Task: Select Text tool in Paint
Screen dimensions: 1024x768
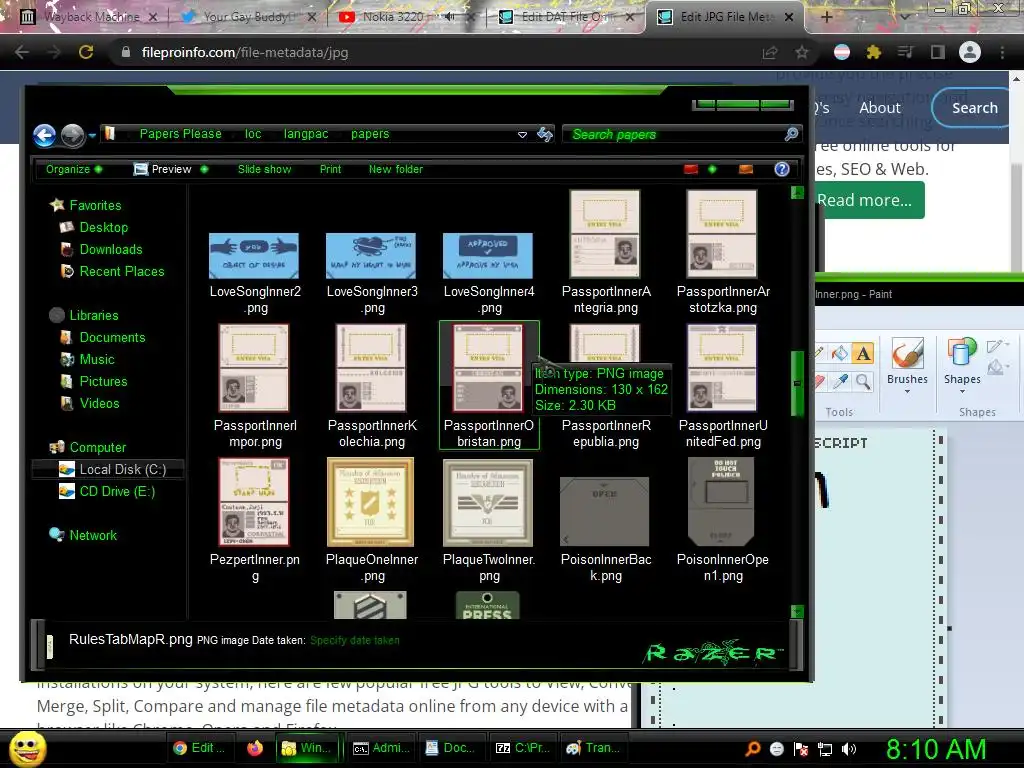Action: pyautogui.click(x=863, y=353)
